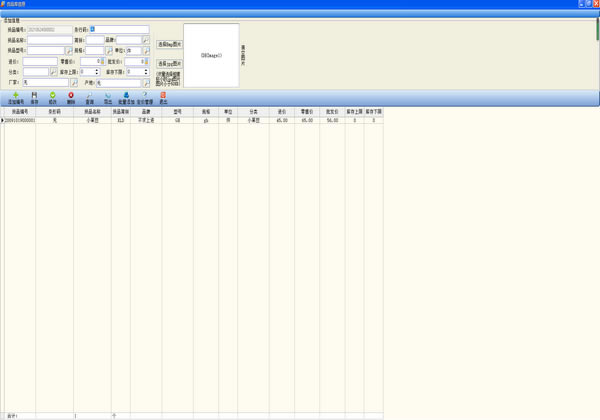Click the 保存 save disk icon

[x=35, y=97]
